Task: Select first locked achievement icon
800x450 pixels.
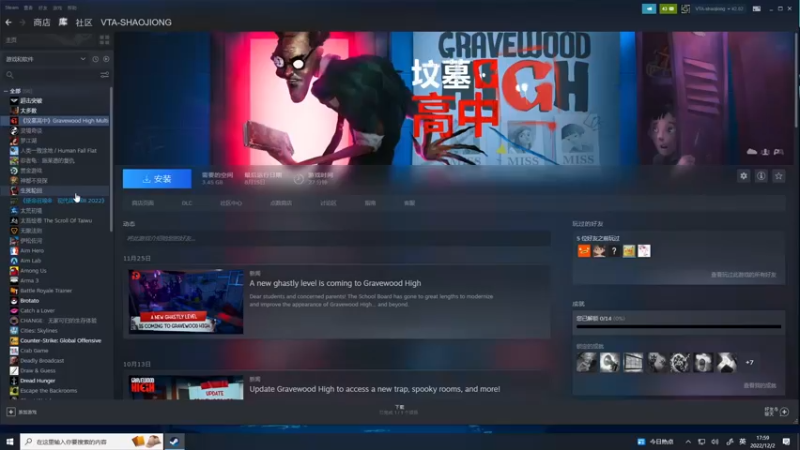Action: [586, 362]
